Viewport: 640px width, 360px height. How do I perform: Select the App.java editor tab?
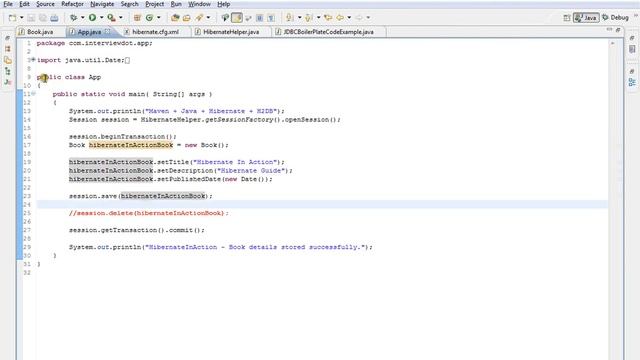(x=89, y=32)
